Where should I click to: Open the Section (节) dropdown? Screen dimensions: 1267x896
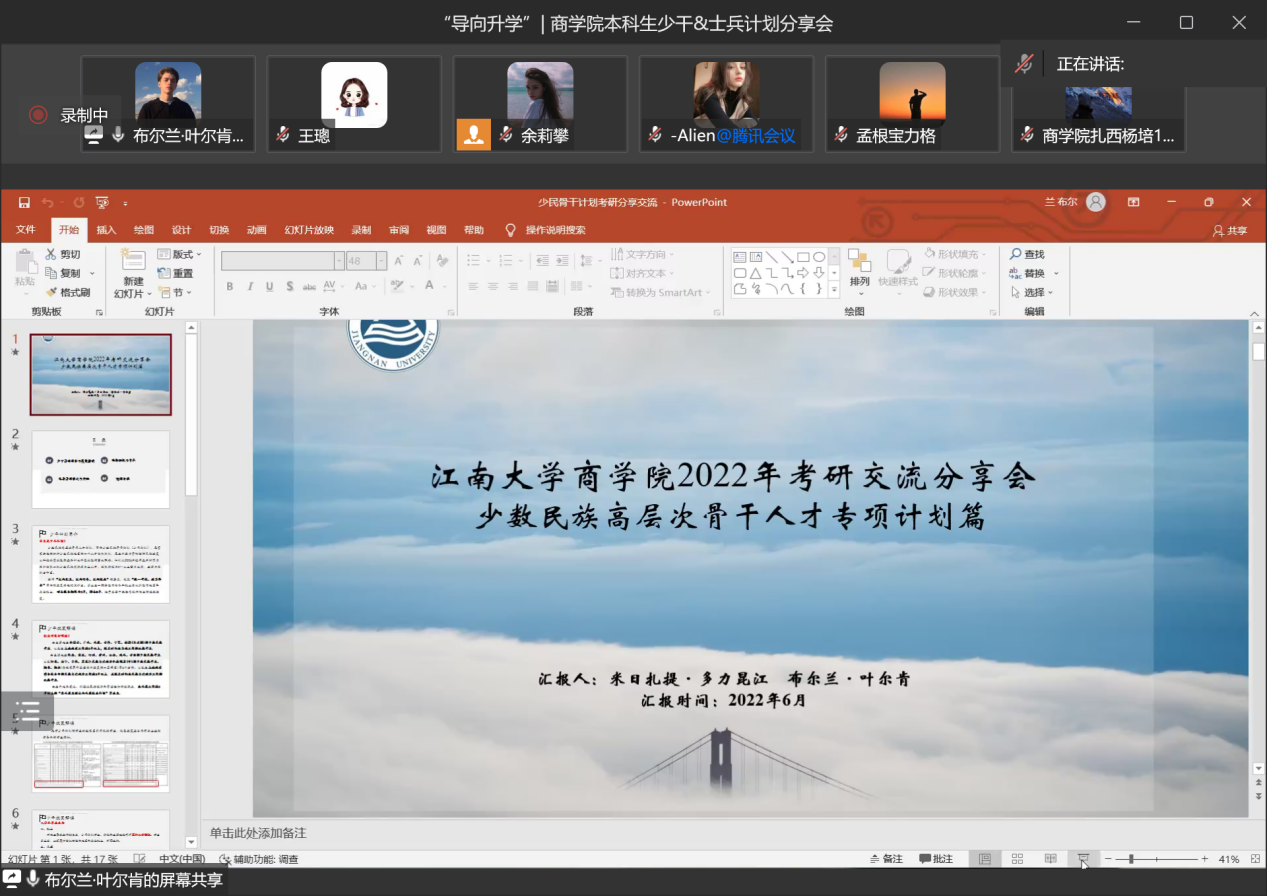pyautogui.click(x=178, y=292)
